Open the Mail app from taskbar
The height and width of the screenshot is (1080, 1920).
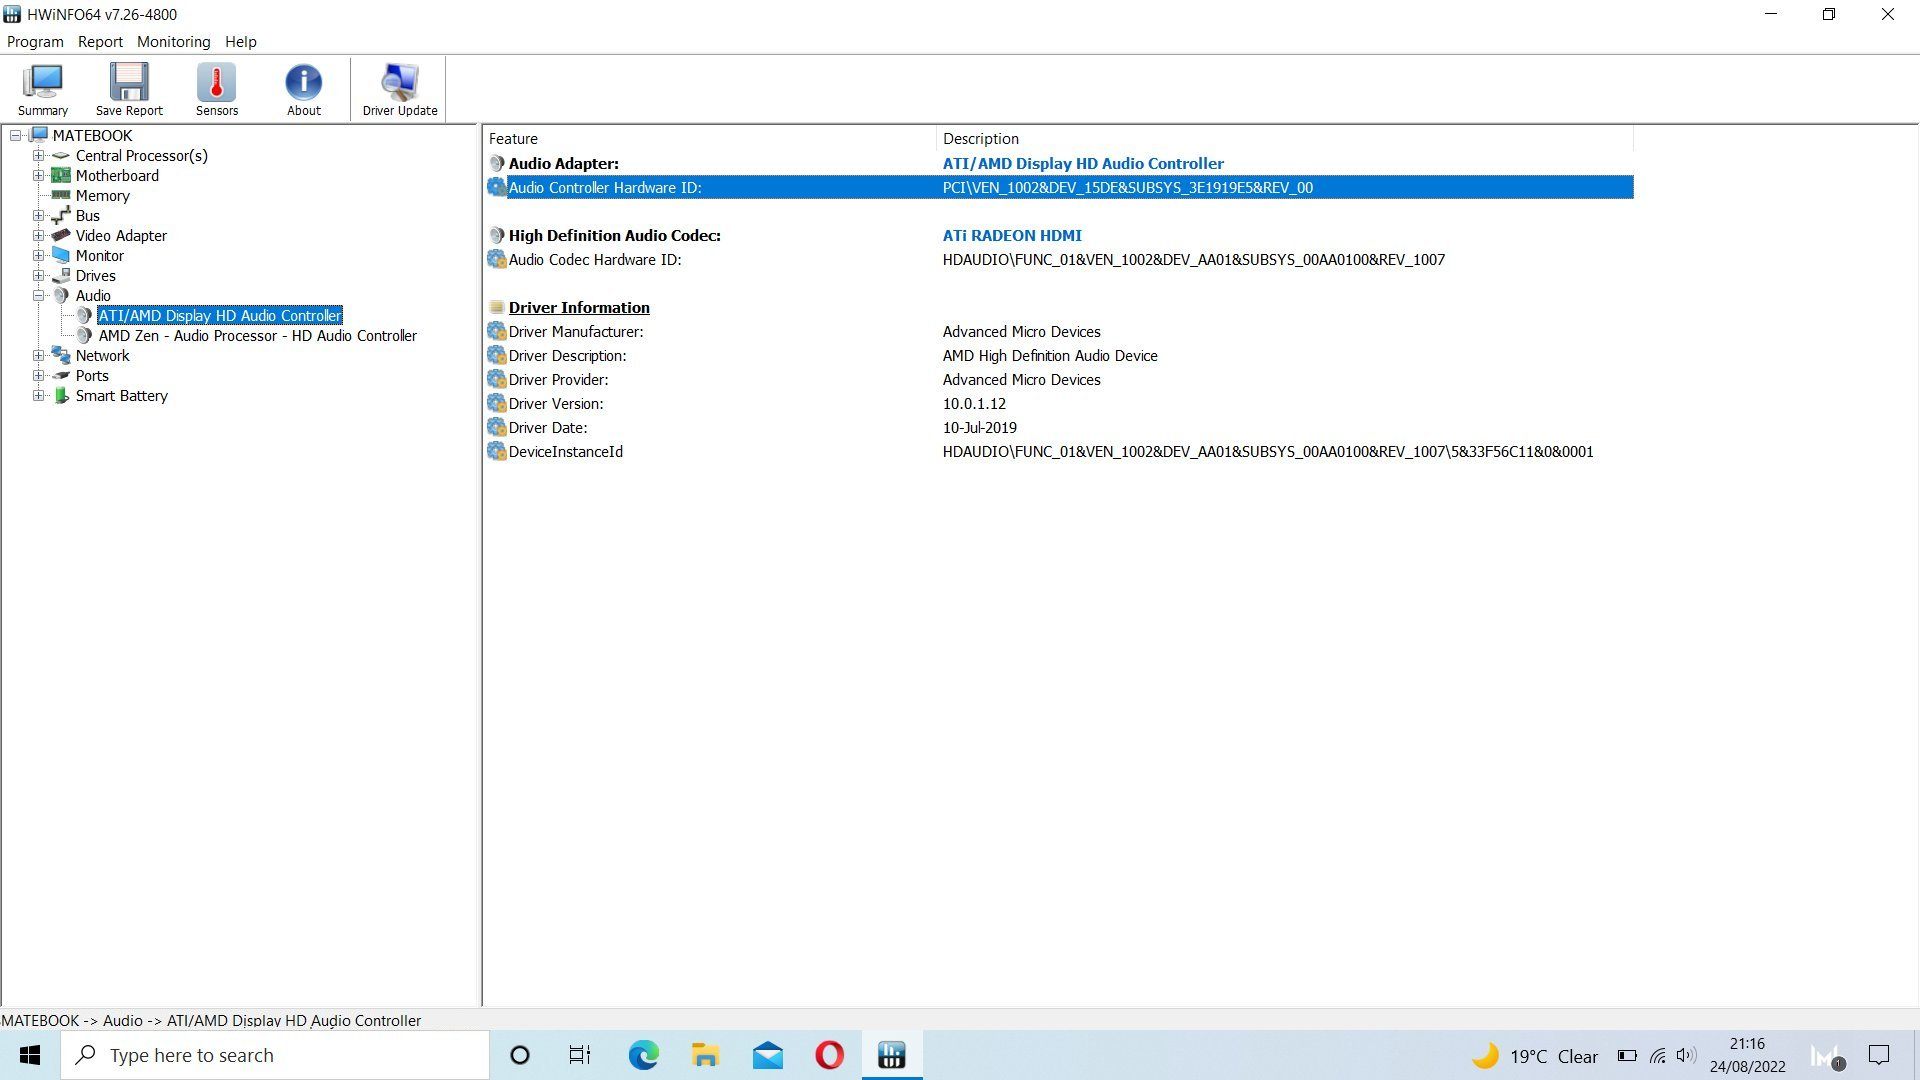(768, 1055)
